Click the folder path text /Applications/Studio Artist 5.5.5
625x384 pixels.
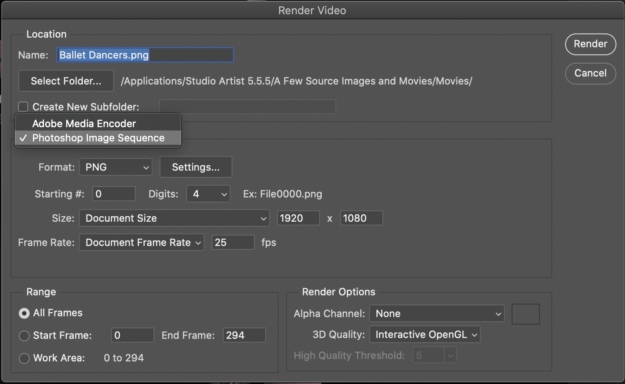[297, 81]
